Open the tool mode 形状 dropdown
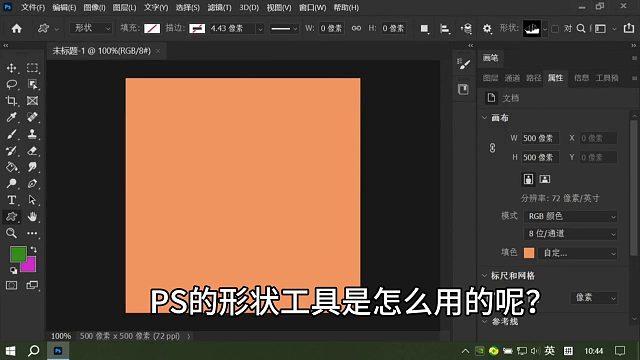Viewport: 640px width, 360px height. 91,28
